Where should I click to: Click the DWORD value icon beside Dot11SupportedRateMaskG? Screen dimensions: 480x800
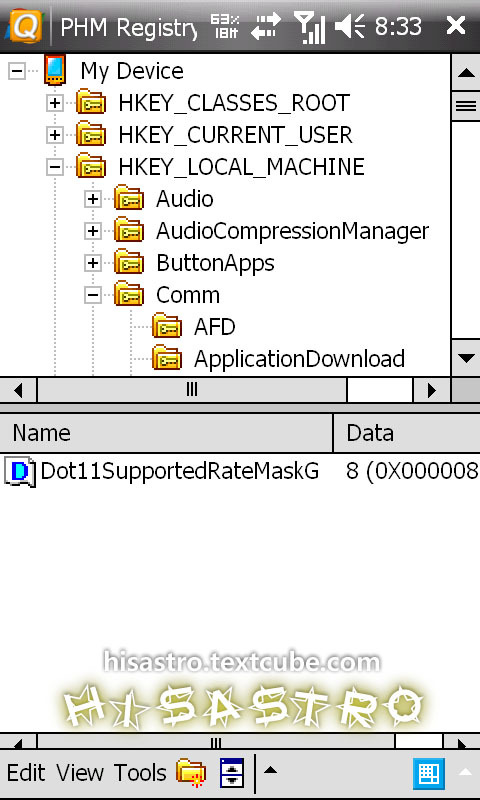20,471
